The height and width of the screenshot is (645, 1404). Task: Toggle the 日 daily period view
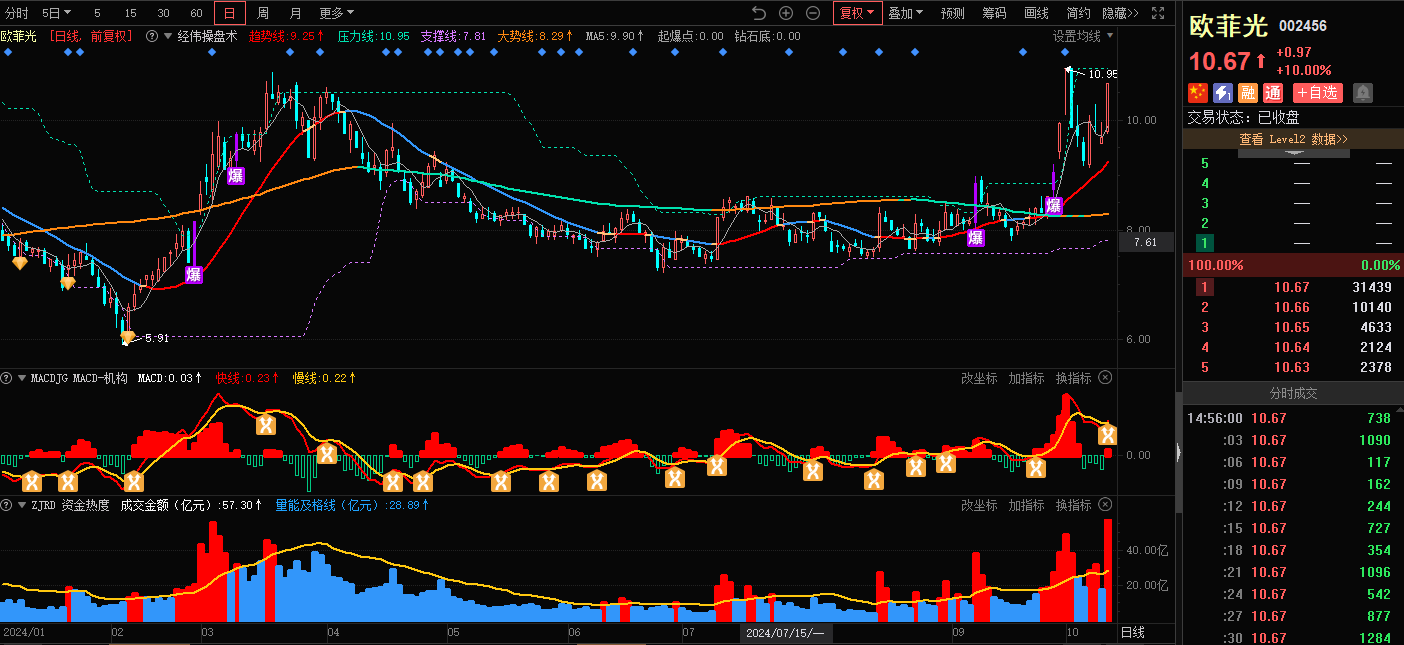tap(229, 13)
